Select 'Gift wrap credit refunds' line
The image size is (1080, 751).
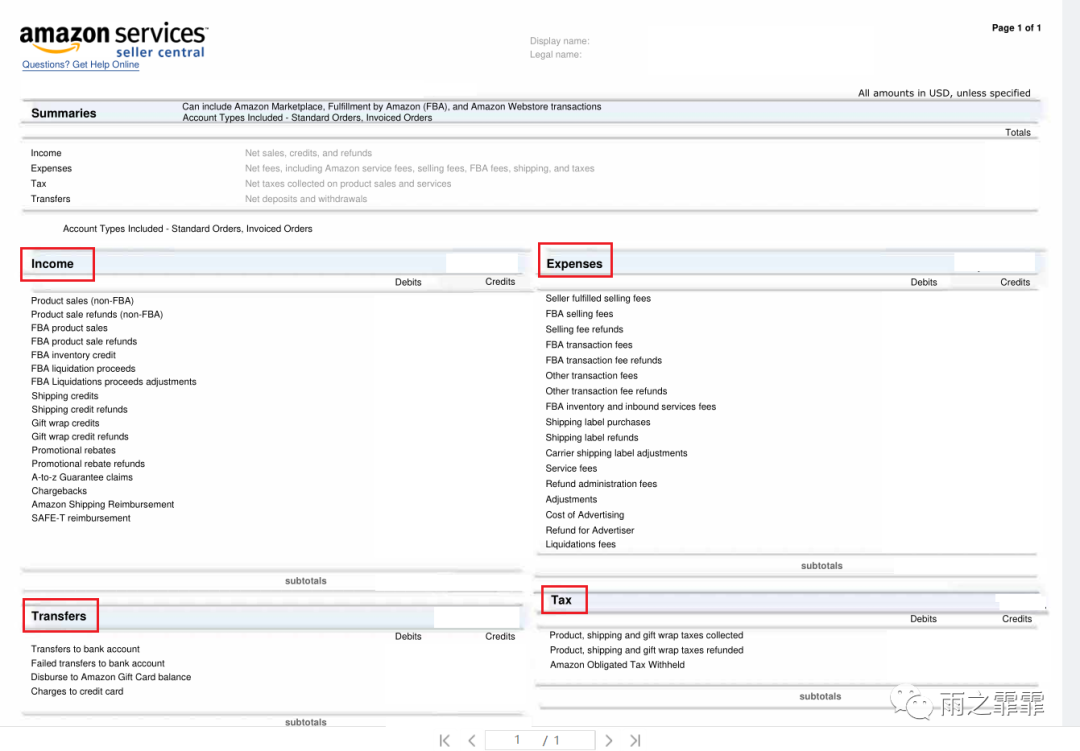click(x=80, y=436)
